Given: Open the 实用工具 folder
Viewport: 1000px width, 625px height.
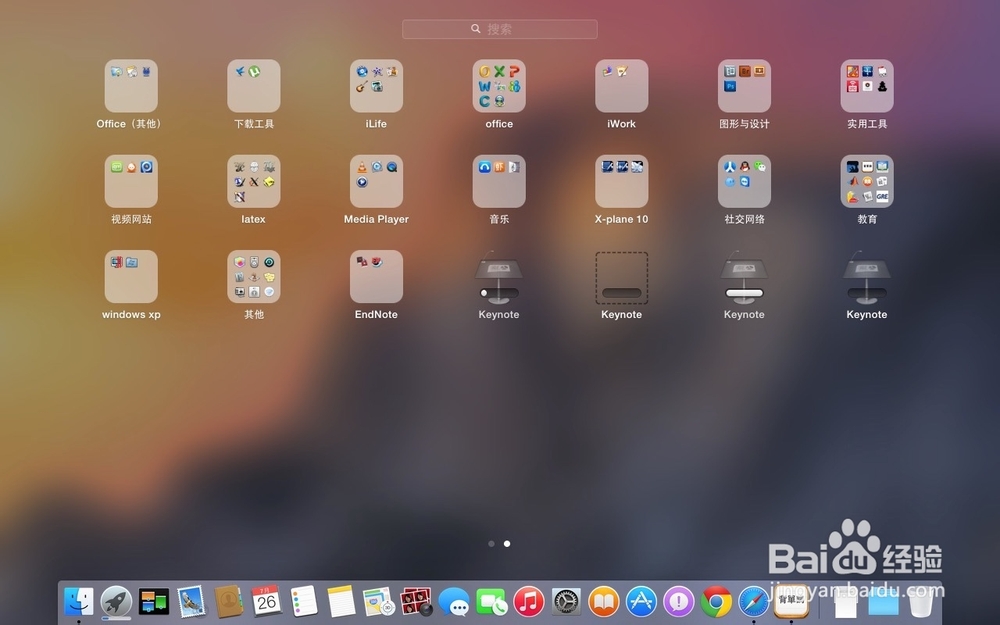Looking at the screenshot, I should [867, 85].
